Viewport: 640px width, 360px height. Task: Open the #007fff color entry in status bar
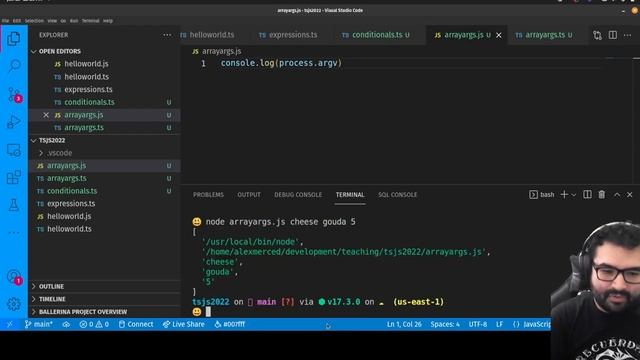point(229,324)
